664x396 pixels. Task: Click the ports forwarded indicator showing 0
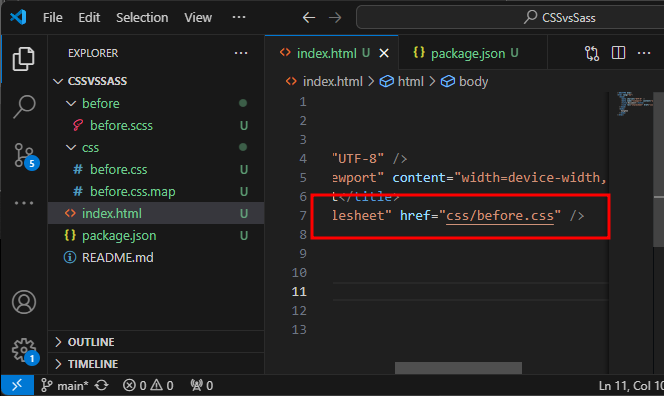point(202,385)
